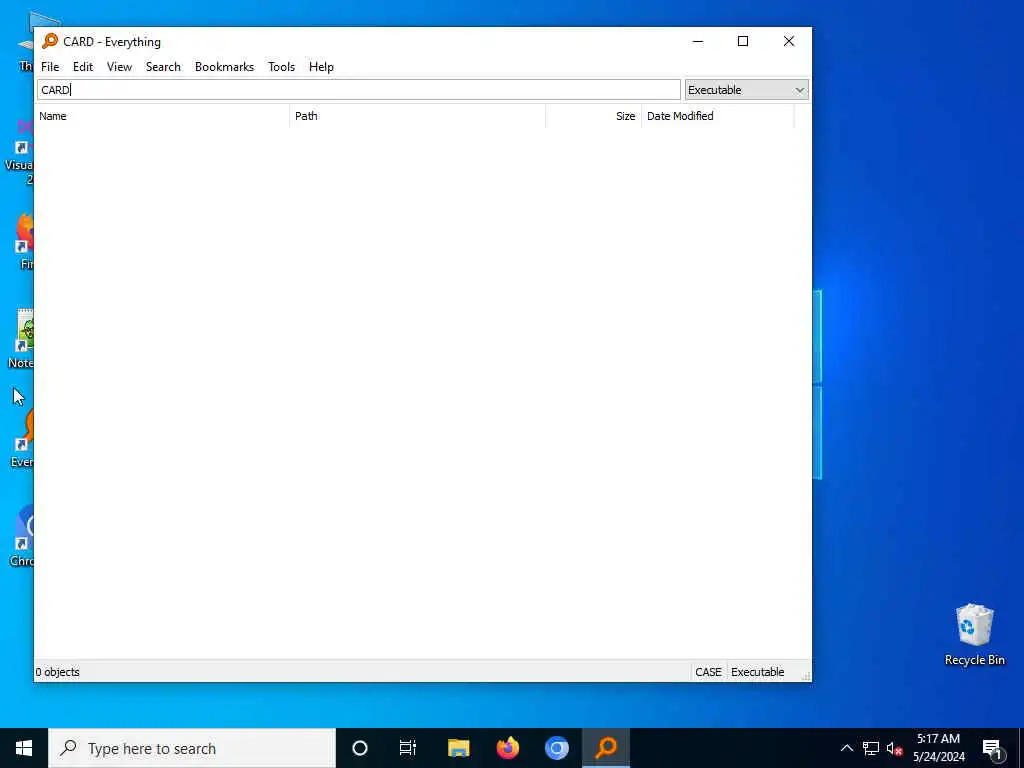Expand the Executable filter dropdown
The height and width of the screenshot is (768, 1024).
point(746,89)
